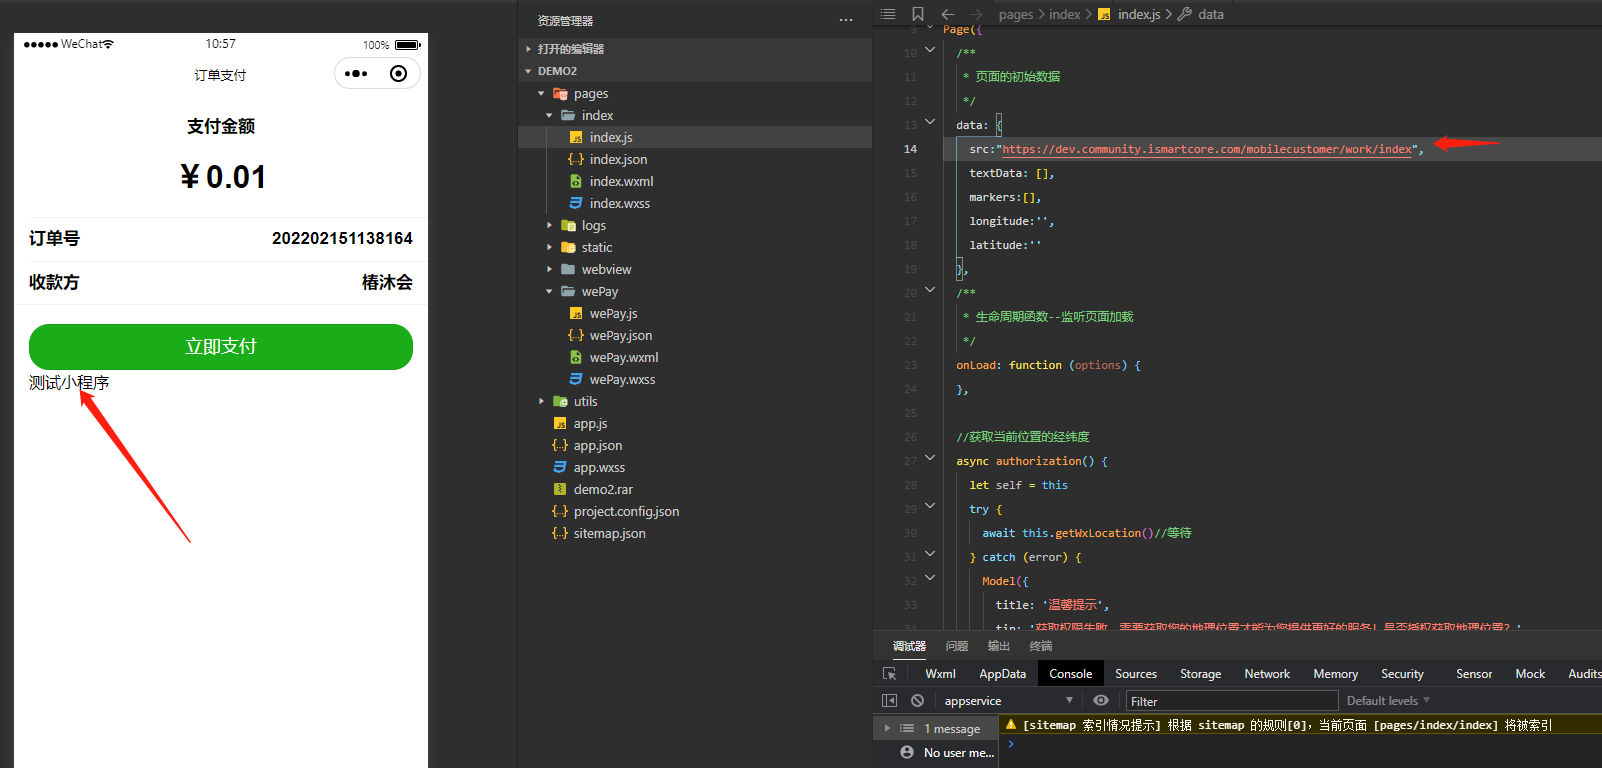Open the Mock devtools tab
Viewport: 1602px width, 768px height.
click(x=1530, y=674)
